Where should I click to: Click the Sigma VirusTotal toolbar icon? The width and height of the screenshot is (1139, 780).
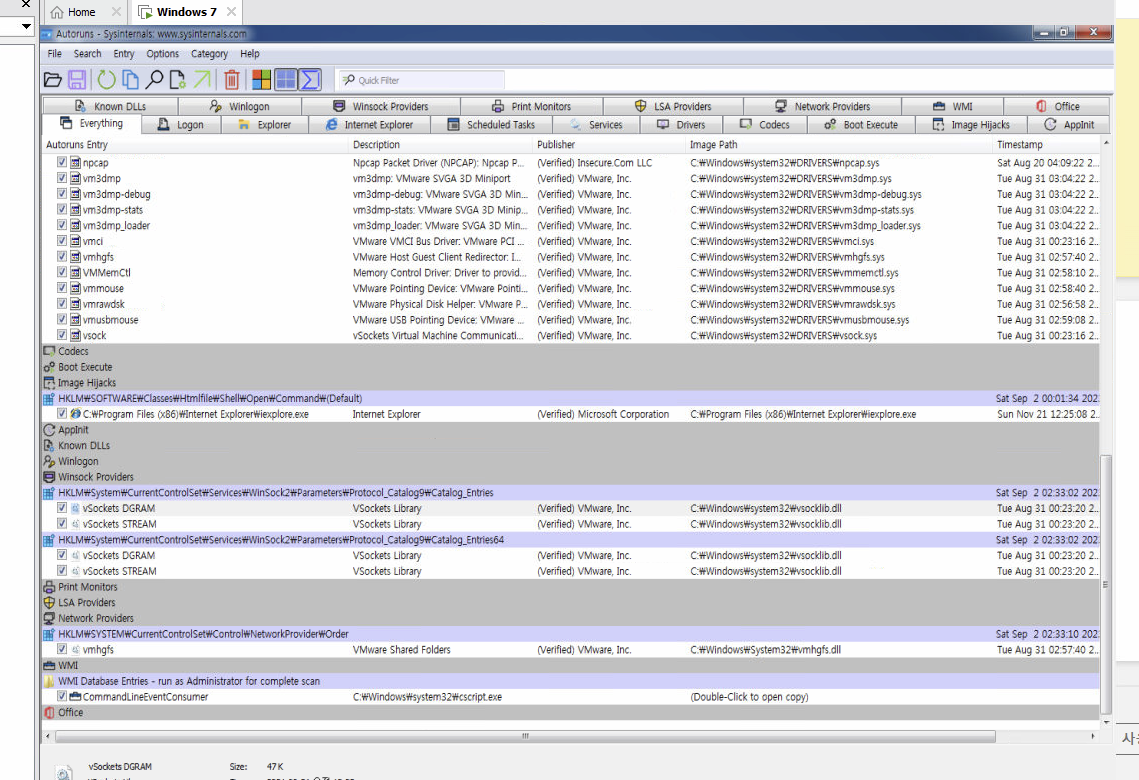click(x=311, y=80)
